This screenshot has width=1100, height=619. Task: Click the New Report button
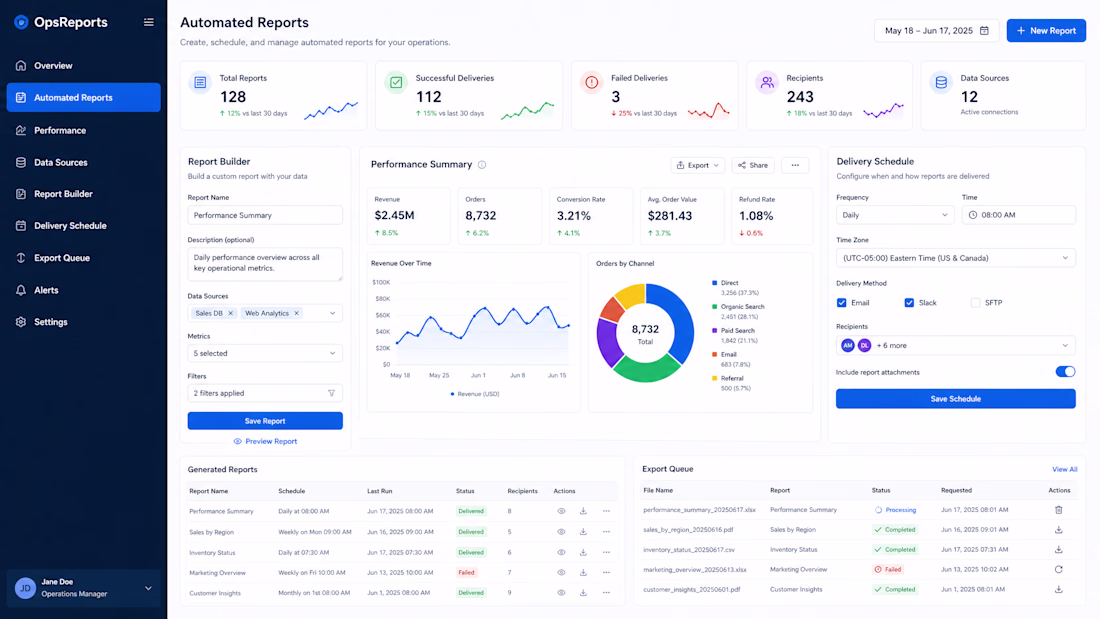1046,31
